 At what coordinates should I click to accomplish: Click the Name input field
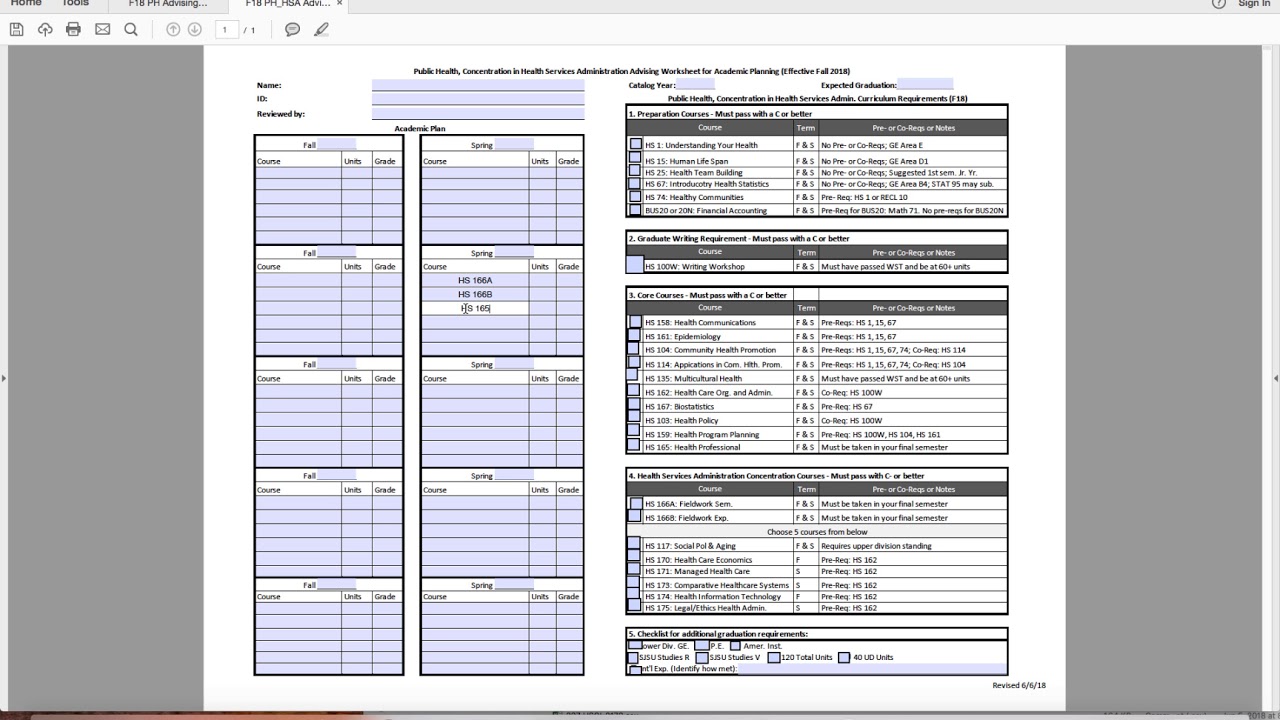click(478, 85)
